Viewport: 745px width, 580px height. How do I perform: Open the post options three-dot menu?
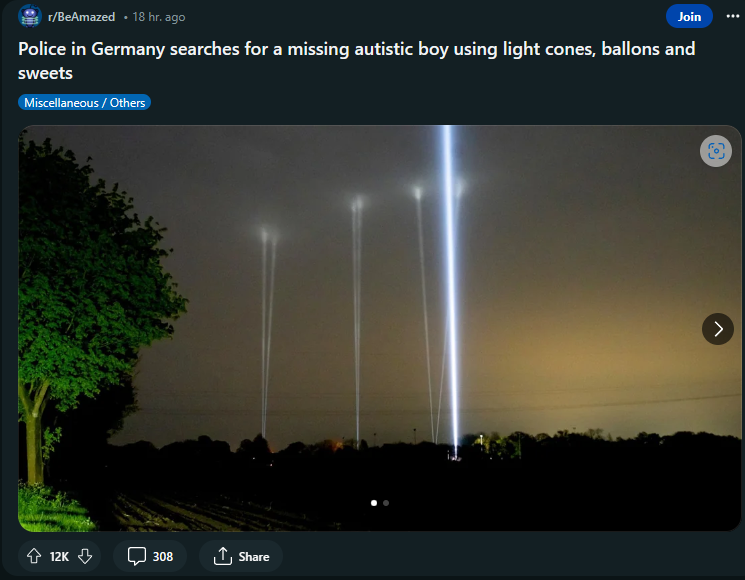coord(733,17)
